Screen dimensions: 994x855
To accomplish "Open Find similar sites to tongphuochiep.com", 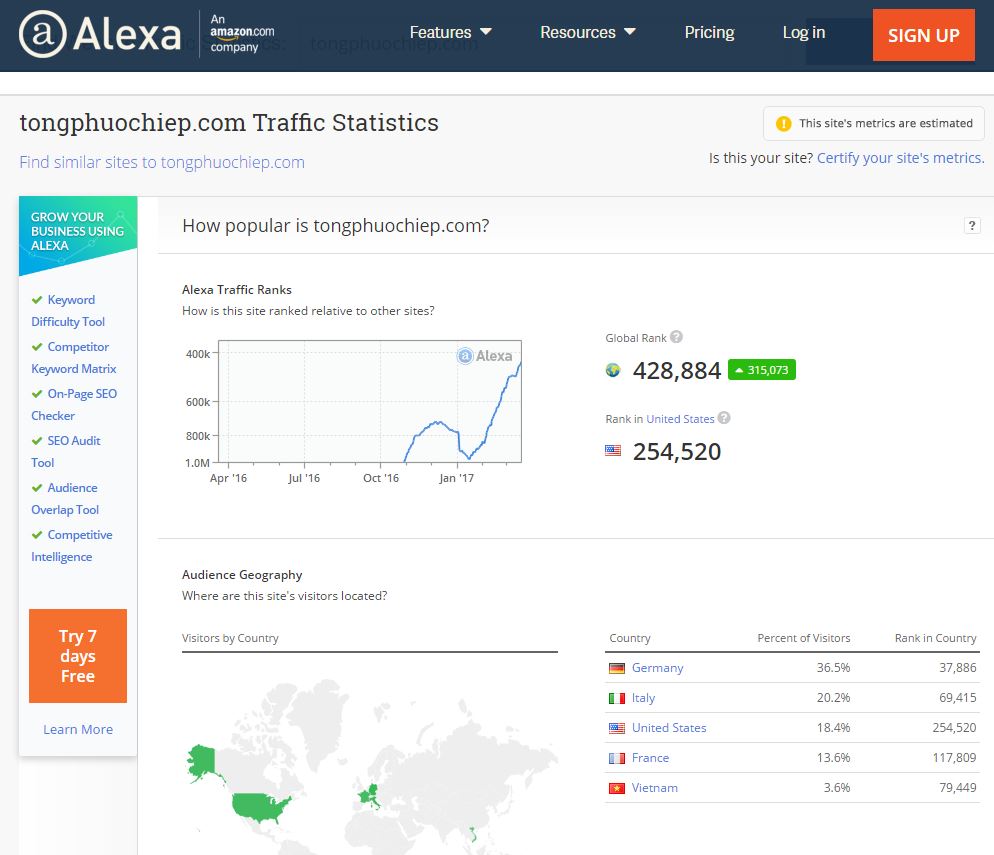I will coord(162,162).
